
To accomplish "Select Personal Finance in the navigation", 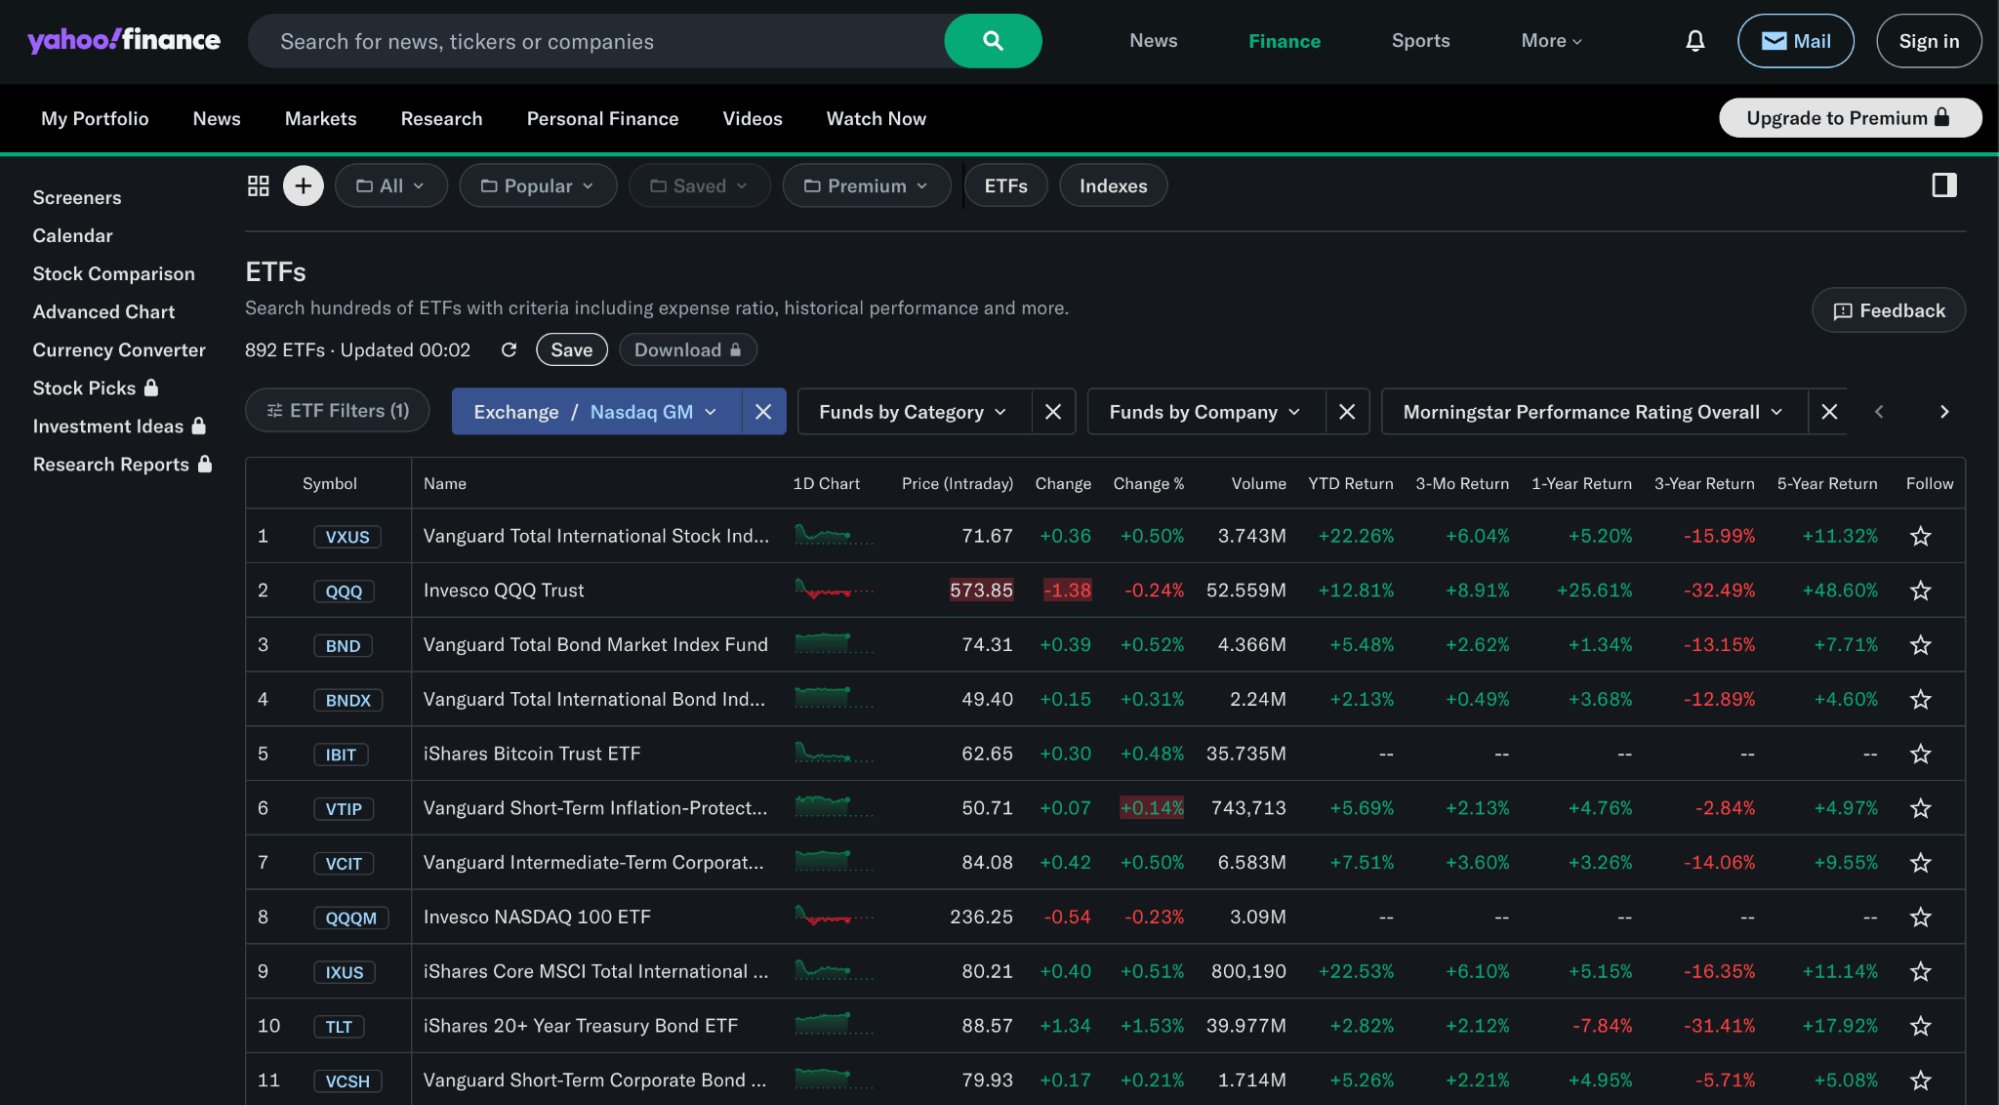I will [x=602, y=118].
